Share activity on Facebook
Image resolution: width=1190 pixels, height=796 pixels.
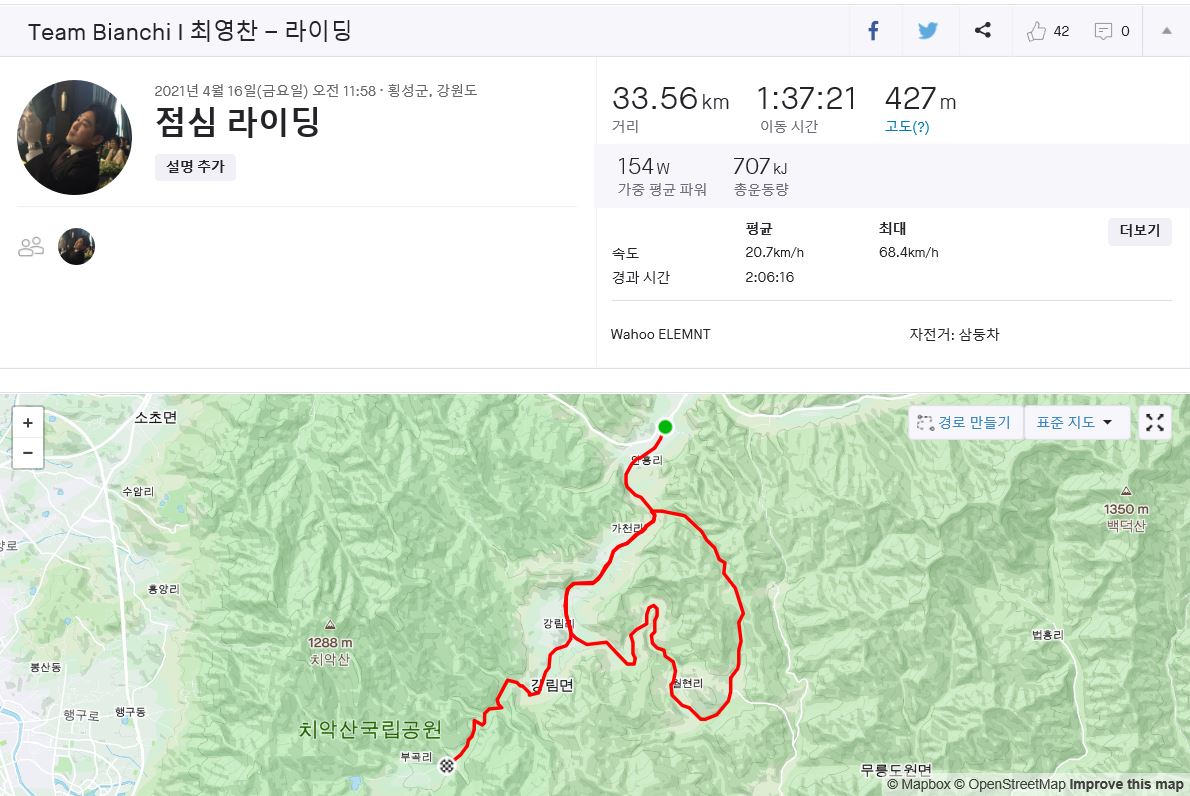pos(873,31)
